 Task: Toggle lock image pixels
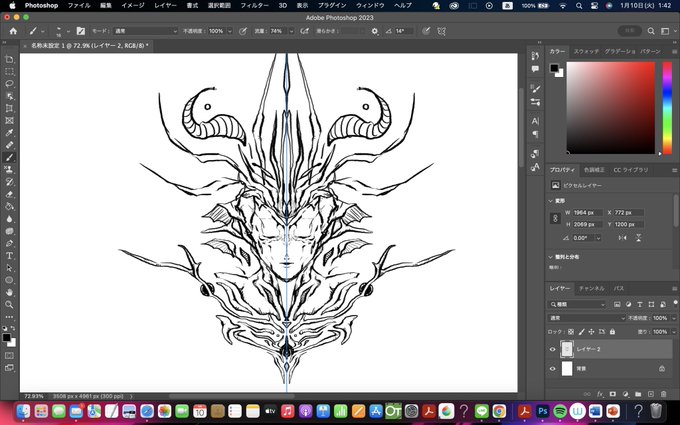pyautogui.click(x=582, y=332)
